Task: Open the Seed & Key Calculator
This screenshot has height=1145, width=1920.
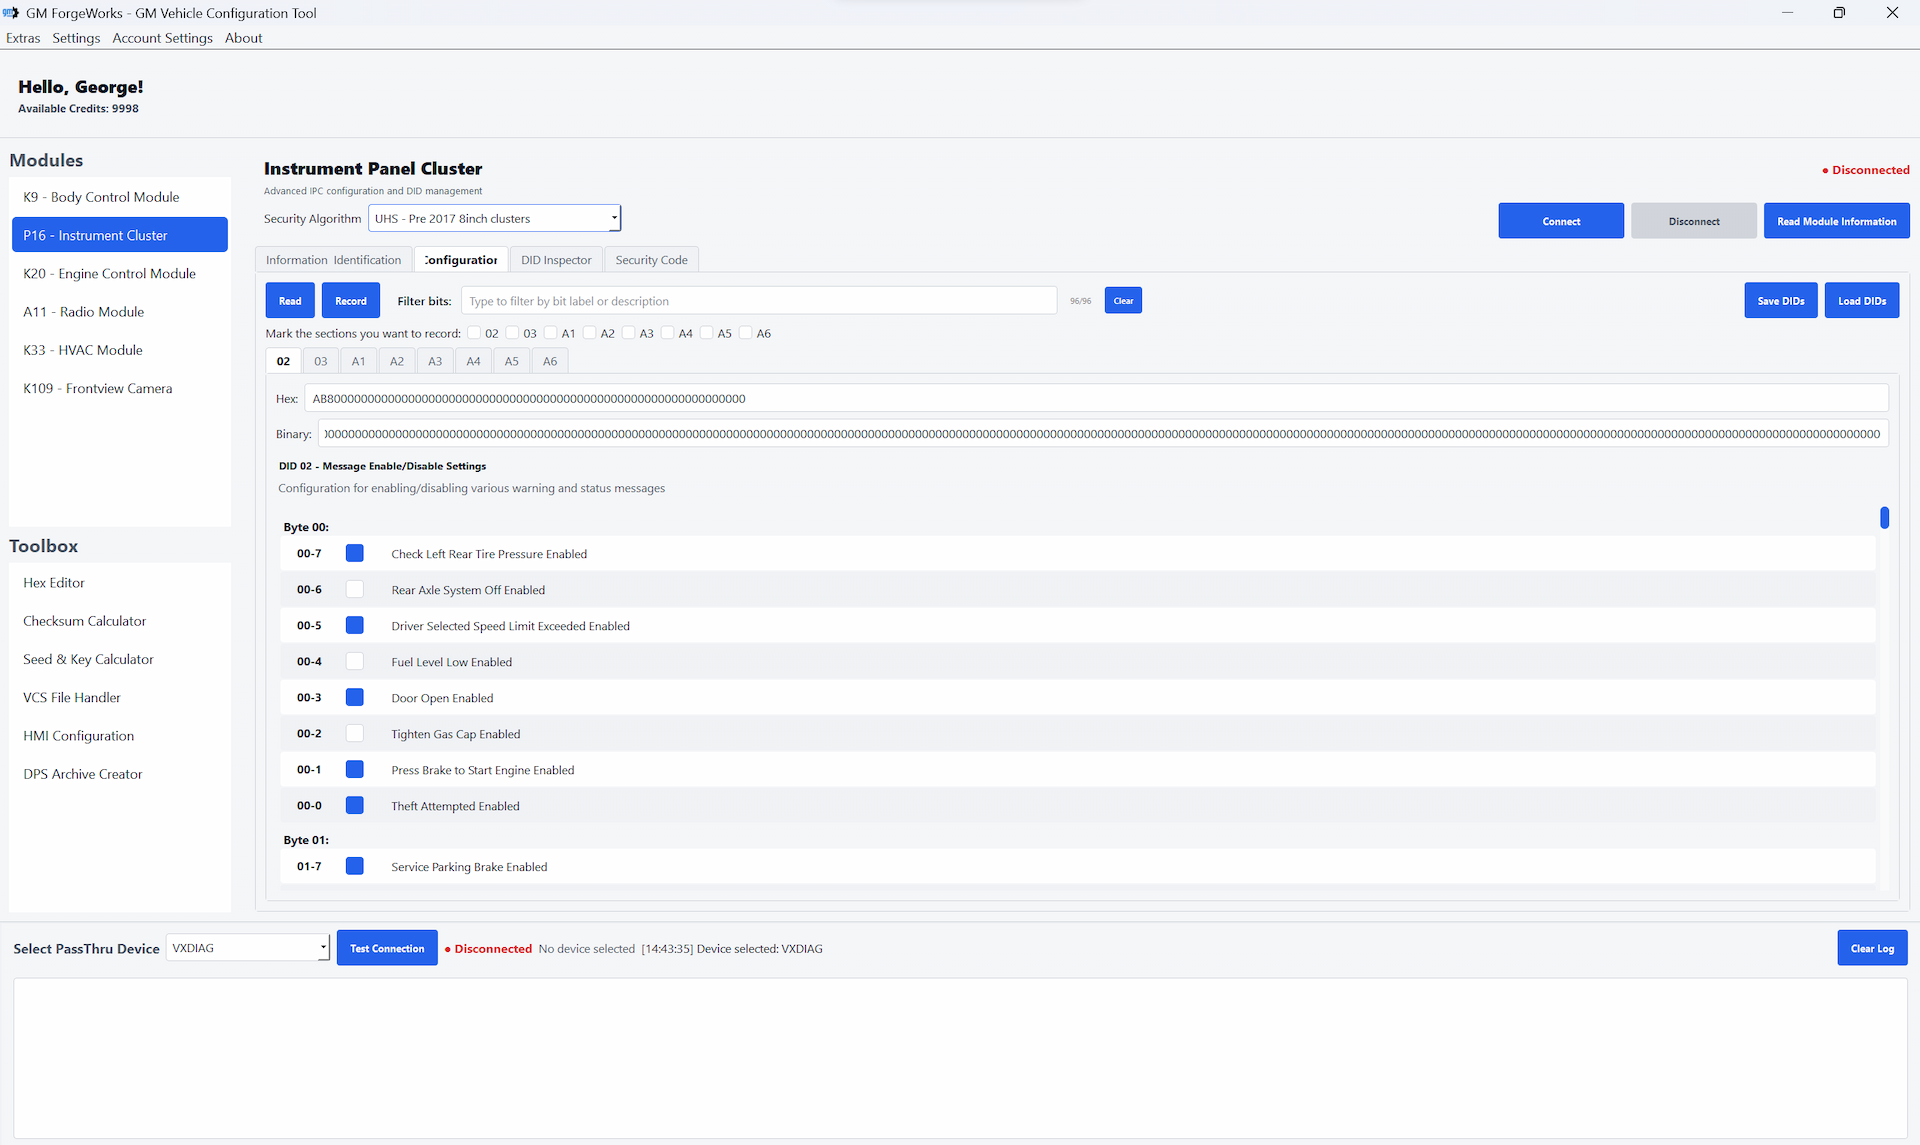Action: tap(88, 659)
